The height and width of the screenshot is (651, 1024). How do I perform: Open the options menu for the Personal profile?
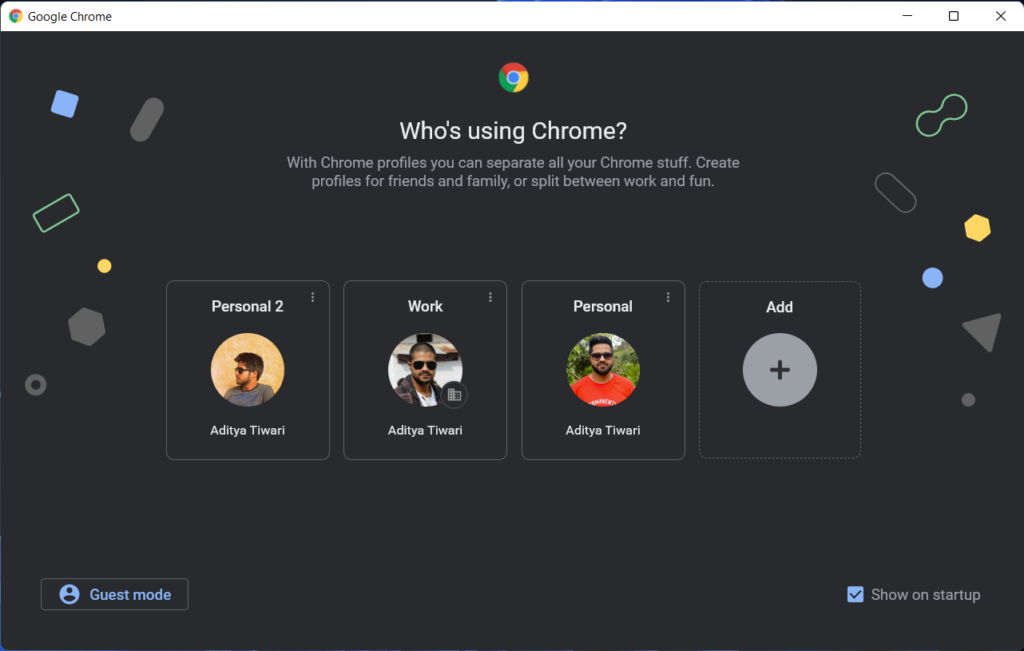click(667, 296)
